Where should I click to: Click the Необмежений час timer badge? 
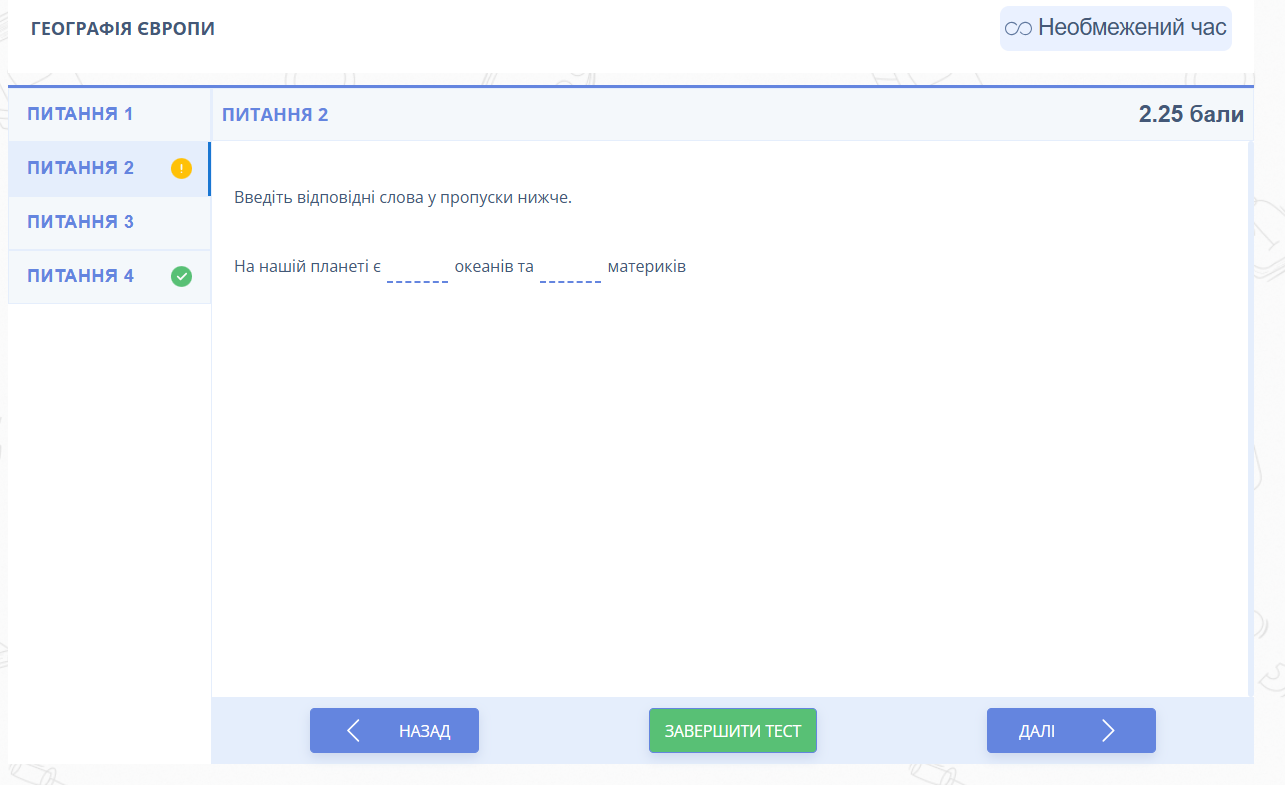tap(1116, 28)
